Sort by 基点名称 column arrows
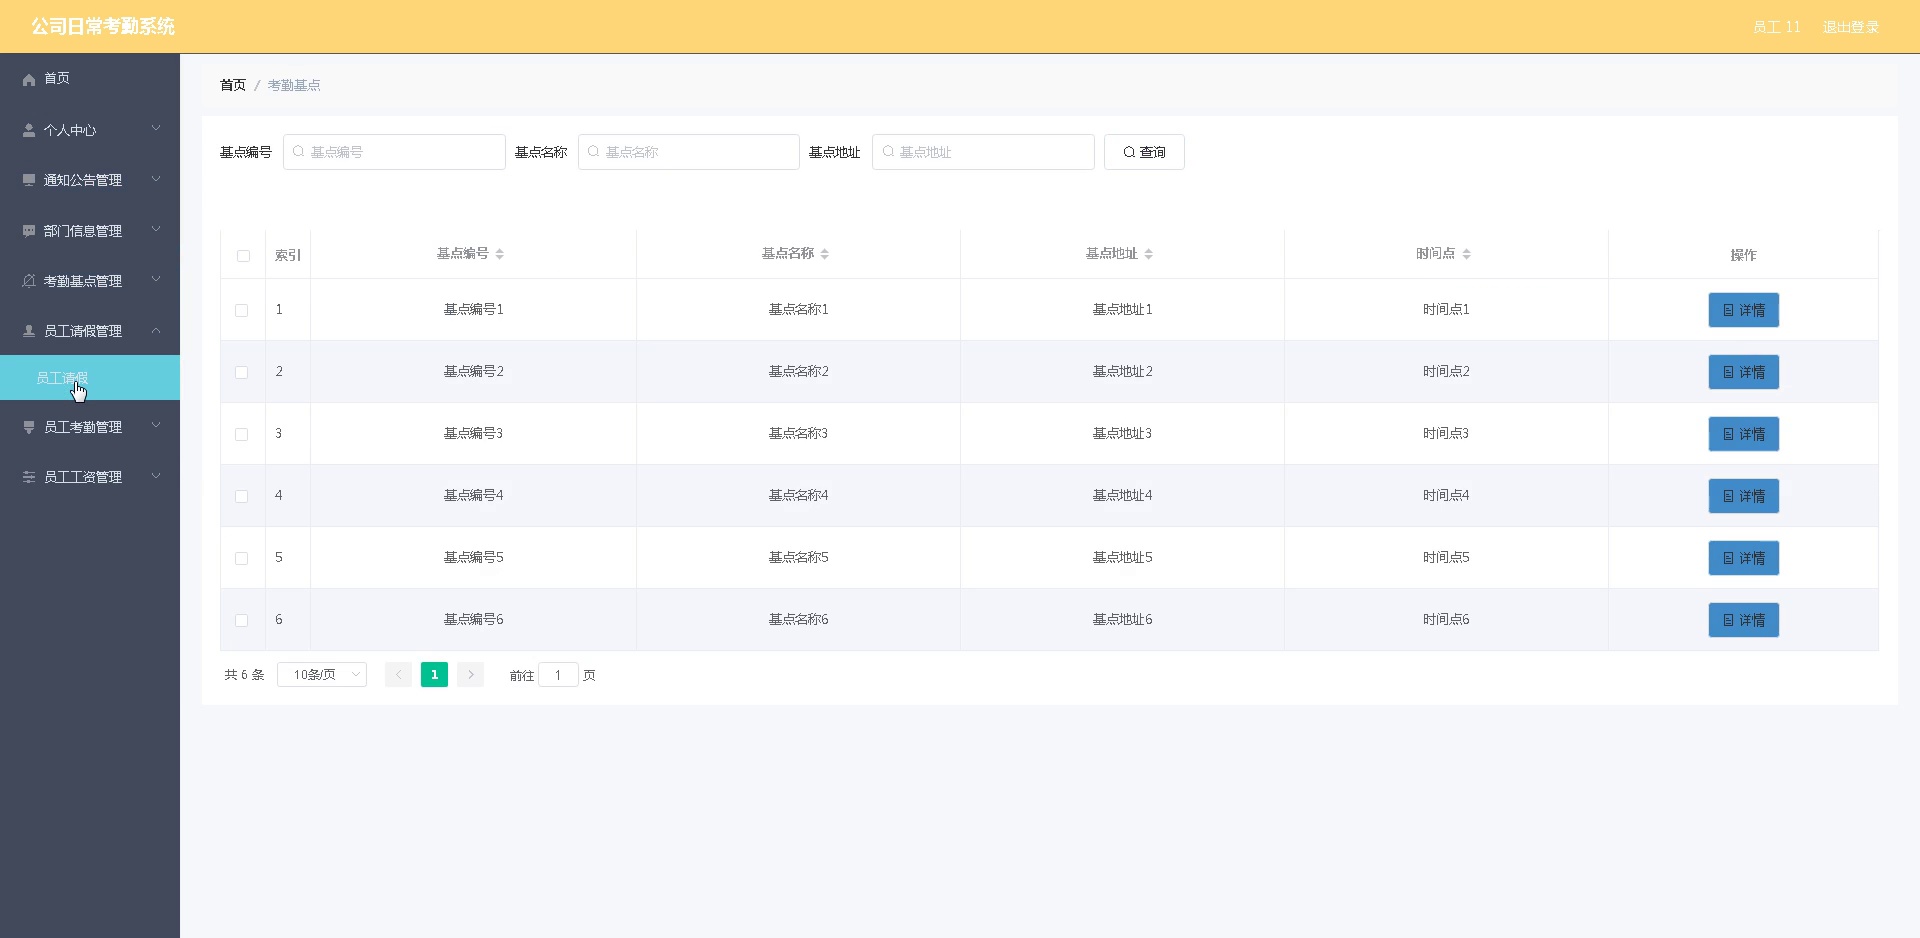Viewport: 1920px width, 938px height. (825, 254)
